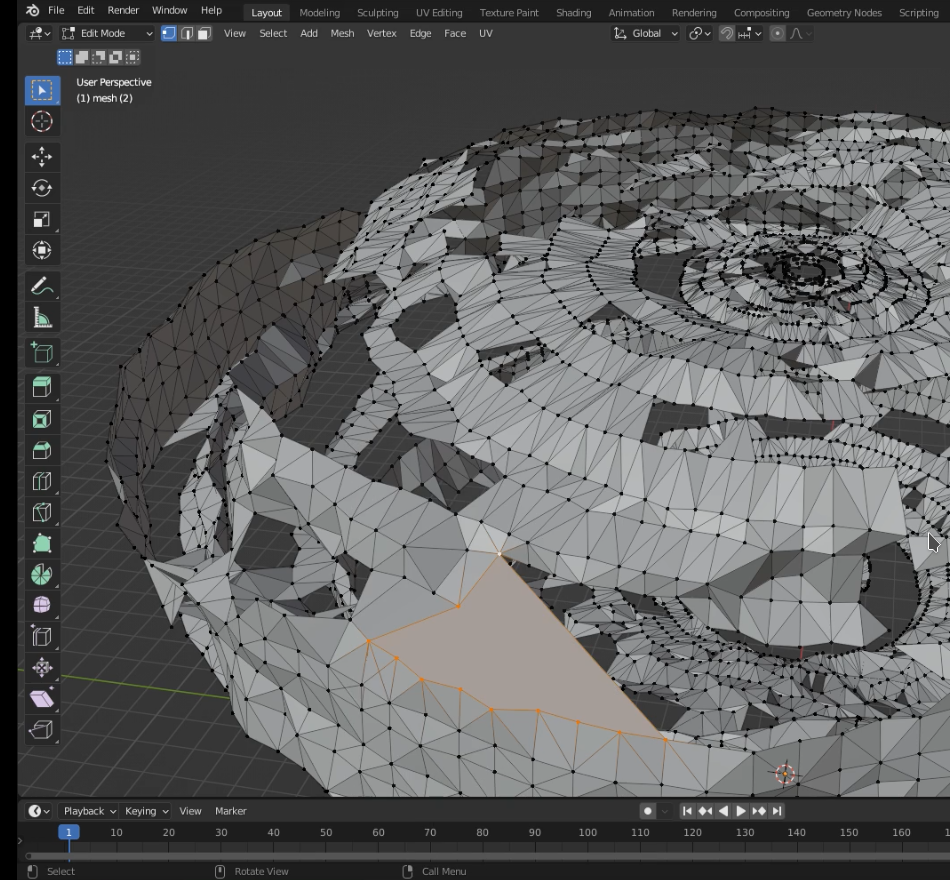Pick the Measure ruler tool
Viewport: 950px width, 880px height.
pyautogui.click(x=42, y=318)
